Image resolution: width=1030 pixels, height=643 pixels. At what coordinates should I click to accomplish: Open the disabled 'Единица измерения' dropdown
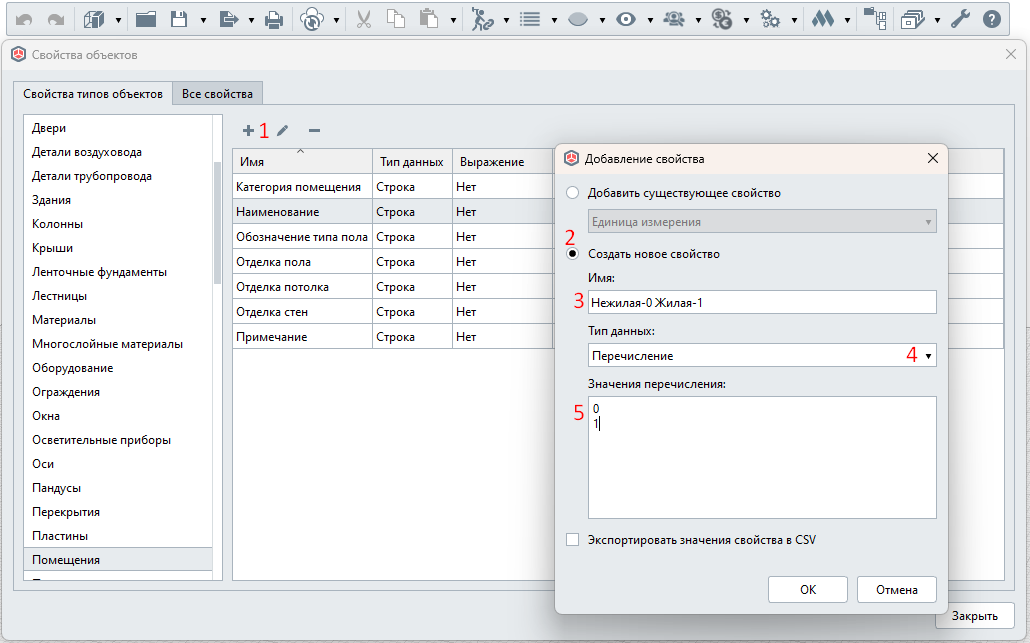(762, 222)
